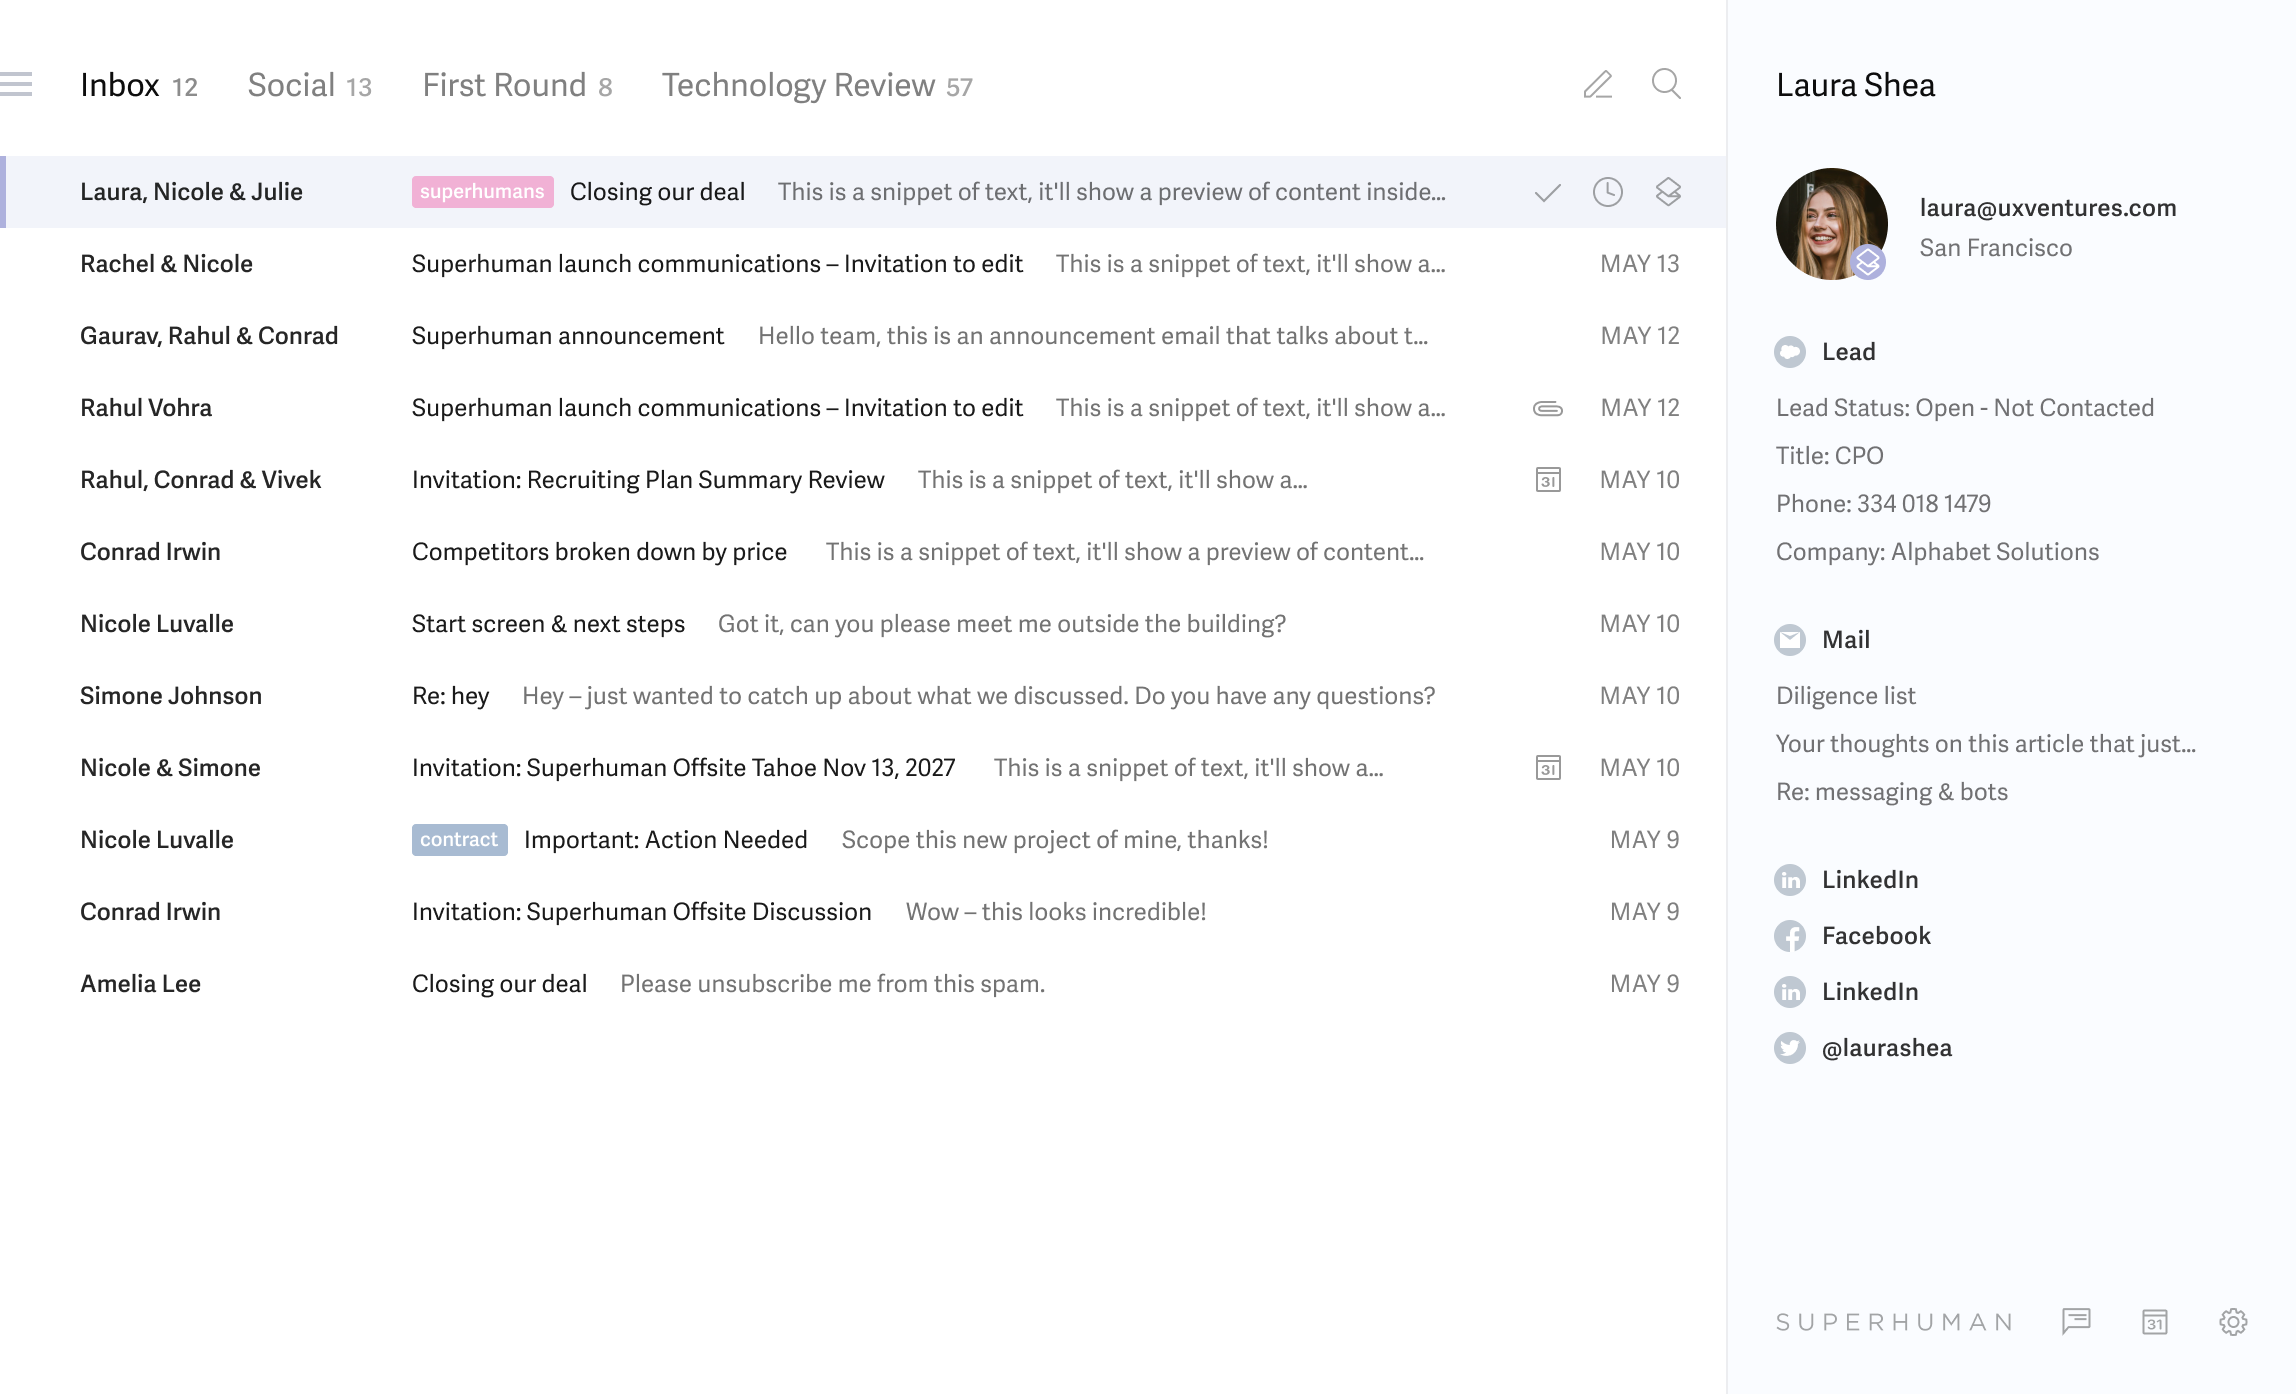
Task: Click the layers icon on selected thread
Action: click(x=1668, y=192)
